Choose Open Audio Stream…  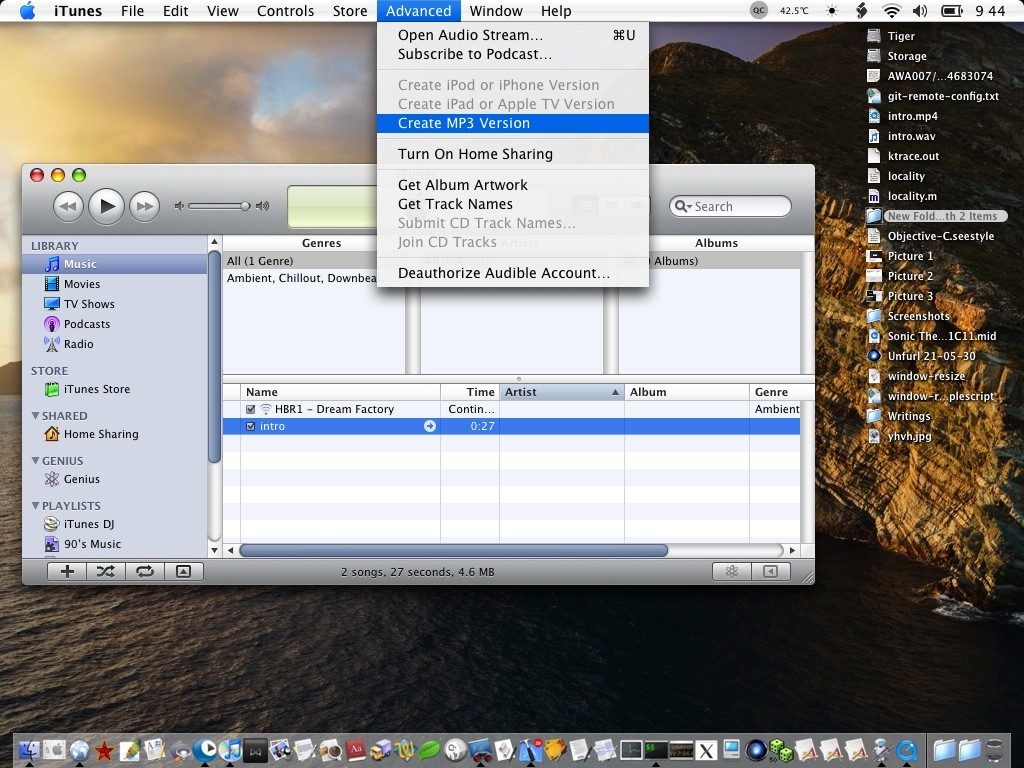513,35
